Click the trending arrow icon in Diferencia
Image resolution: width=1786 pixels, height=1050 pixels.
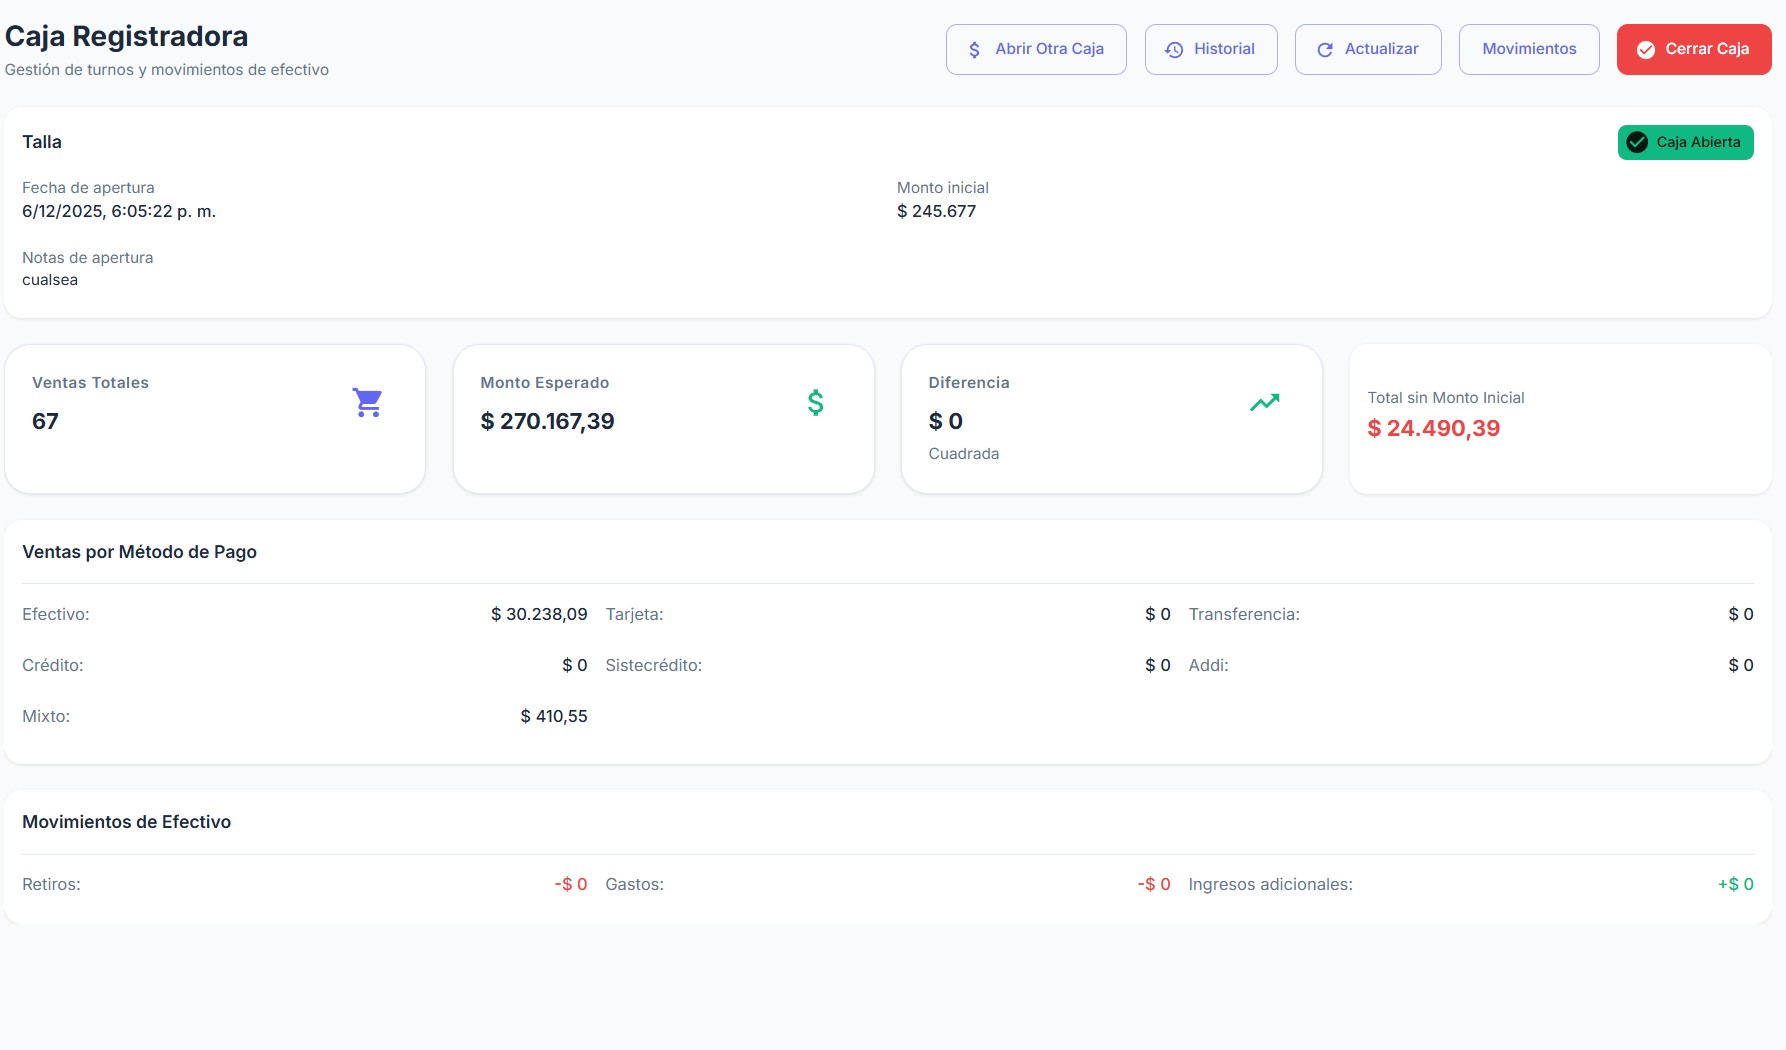coord(1264,402)
